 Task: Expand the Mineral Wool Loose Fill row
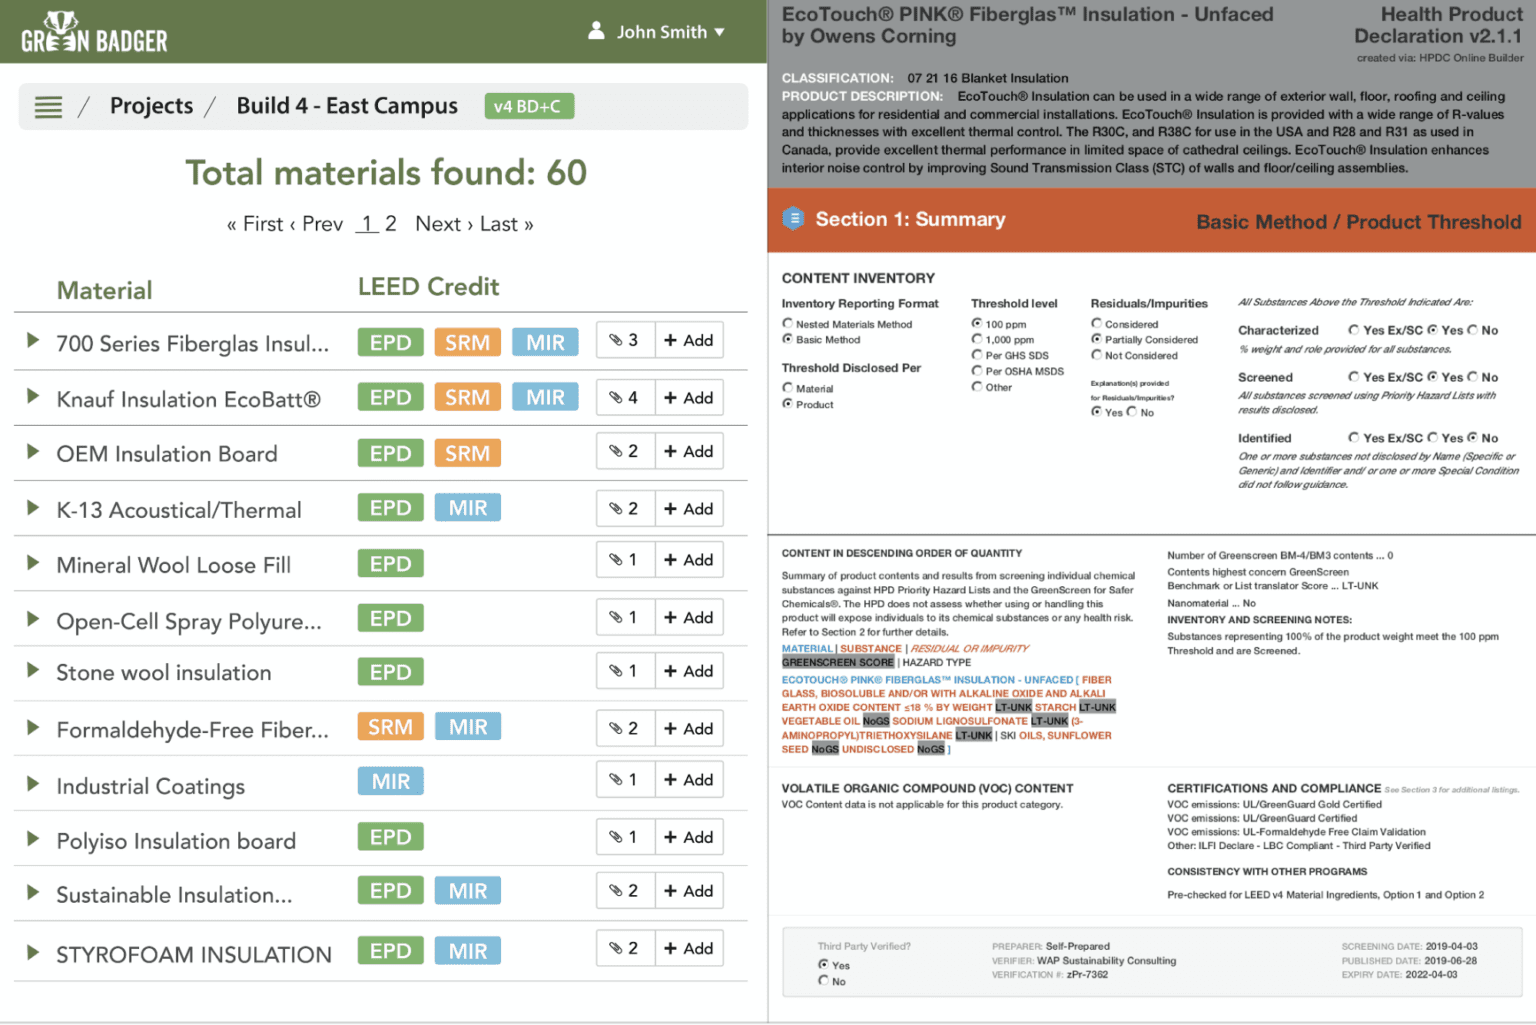click(33, 562)
